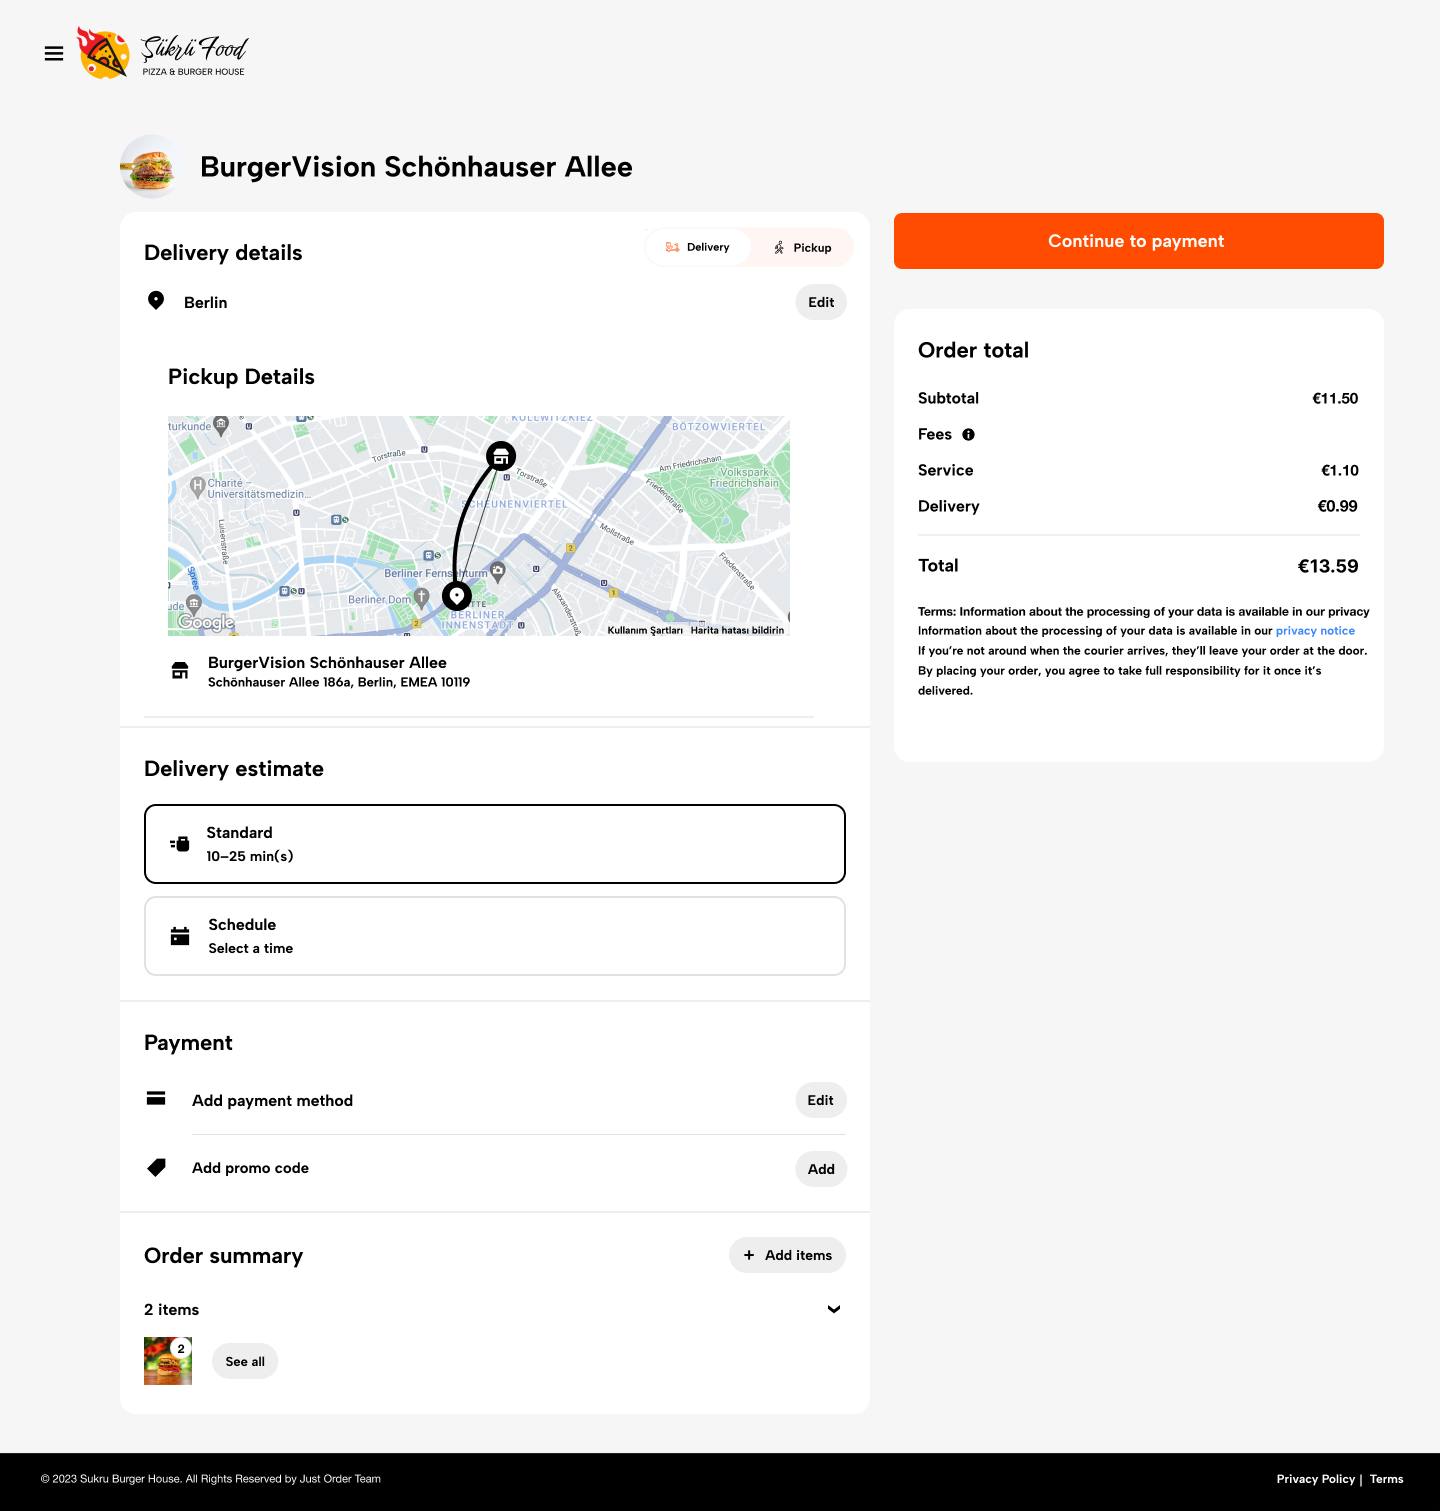The height and width of the screenshot is (1511, 1440).
Task: Click the payment card icon
Action: 156,1099
